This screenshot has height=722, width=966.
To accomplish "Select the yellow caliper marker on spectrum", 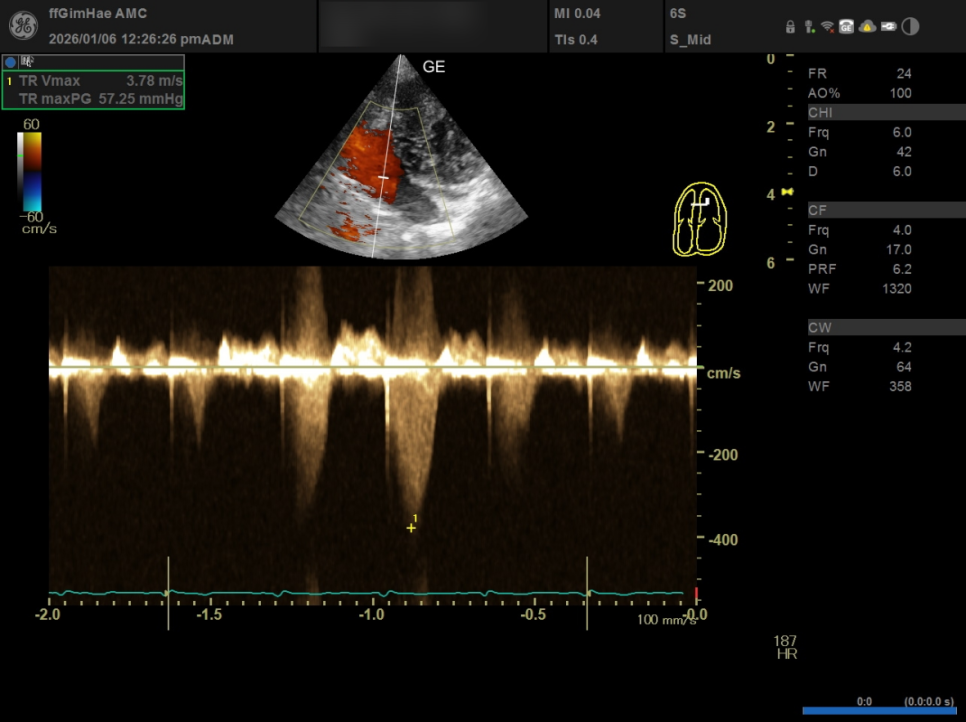I will coord(411,527).
